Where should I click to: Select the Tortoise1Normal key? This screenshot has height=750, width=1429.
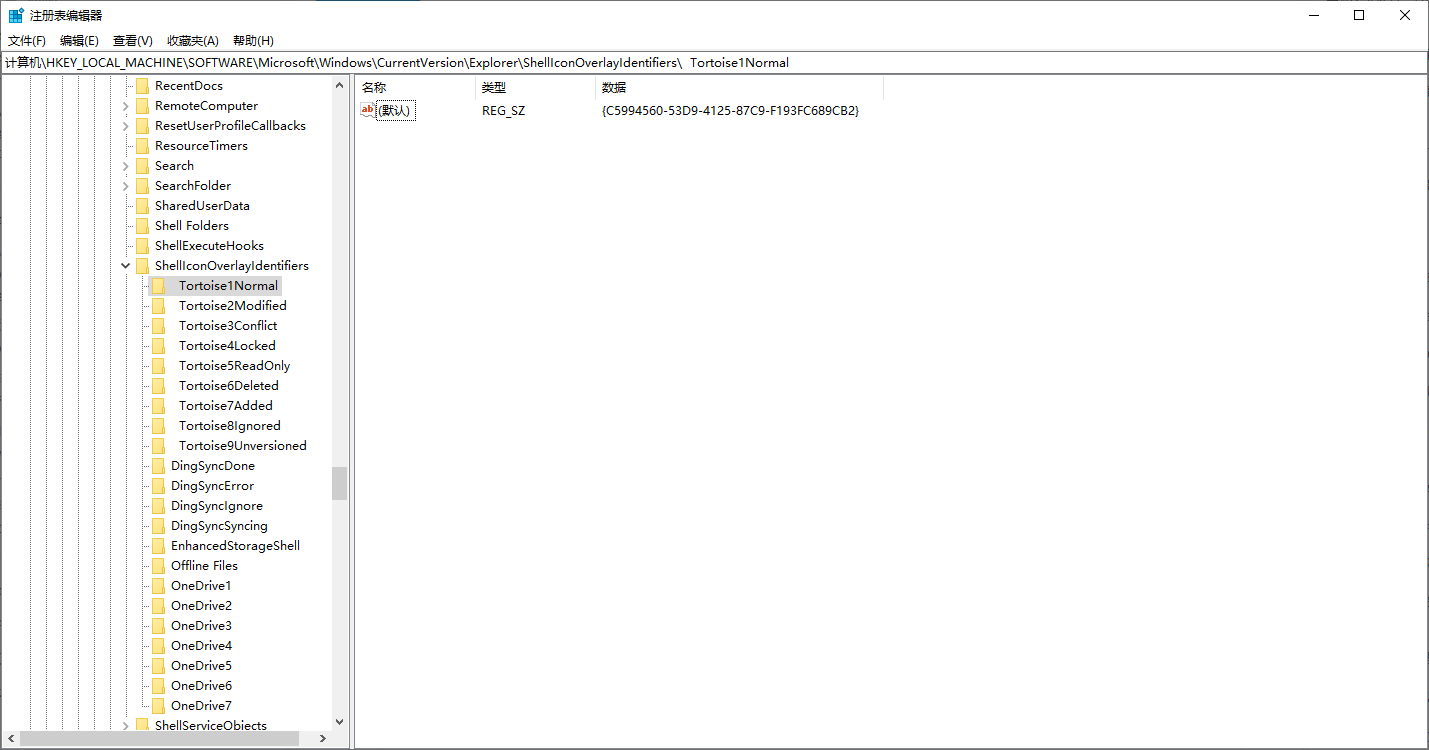coord(228,286)
